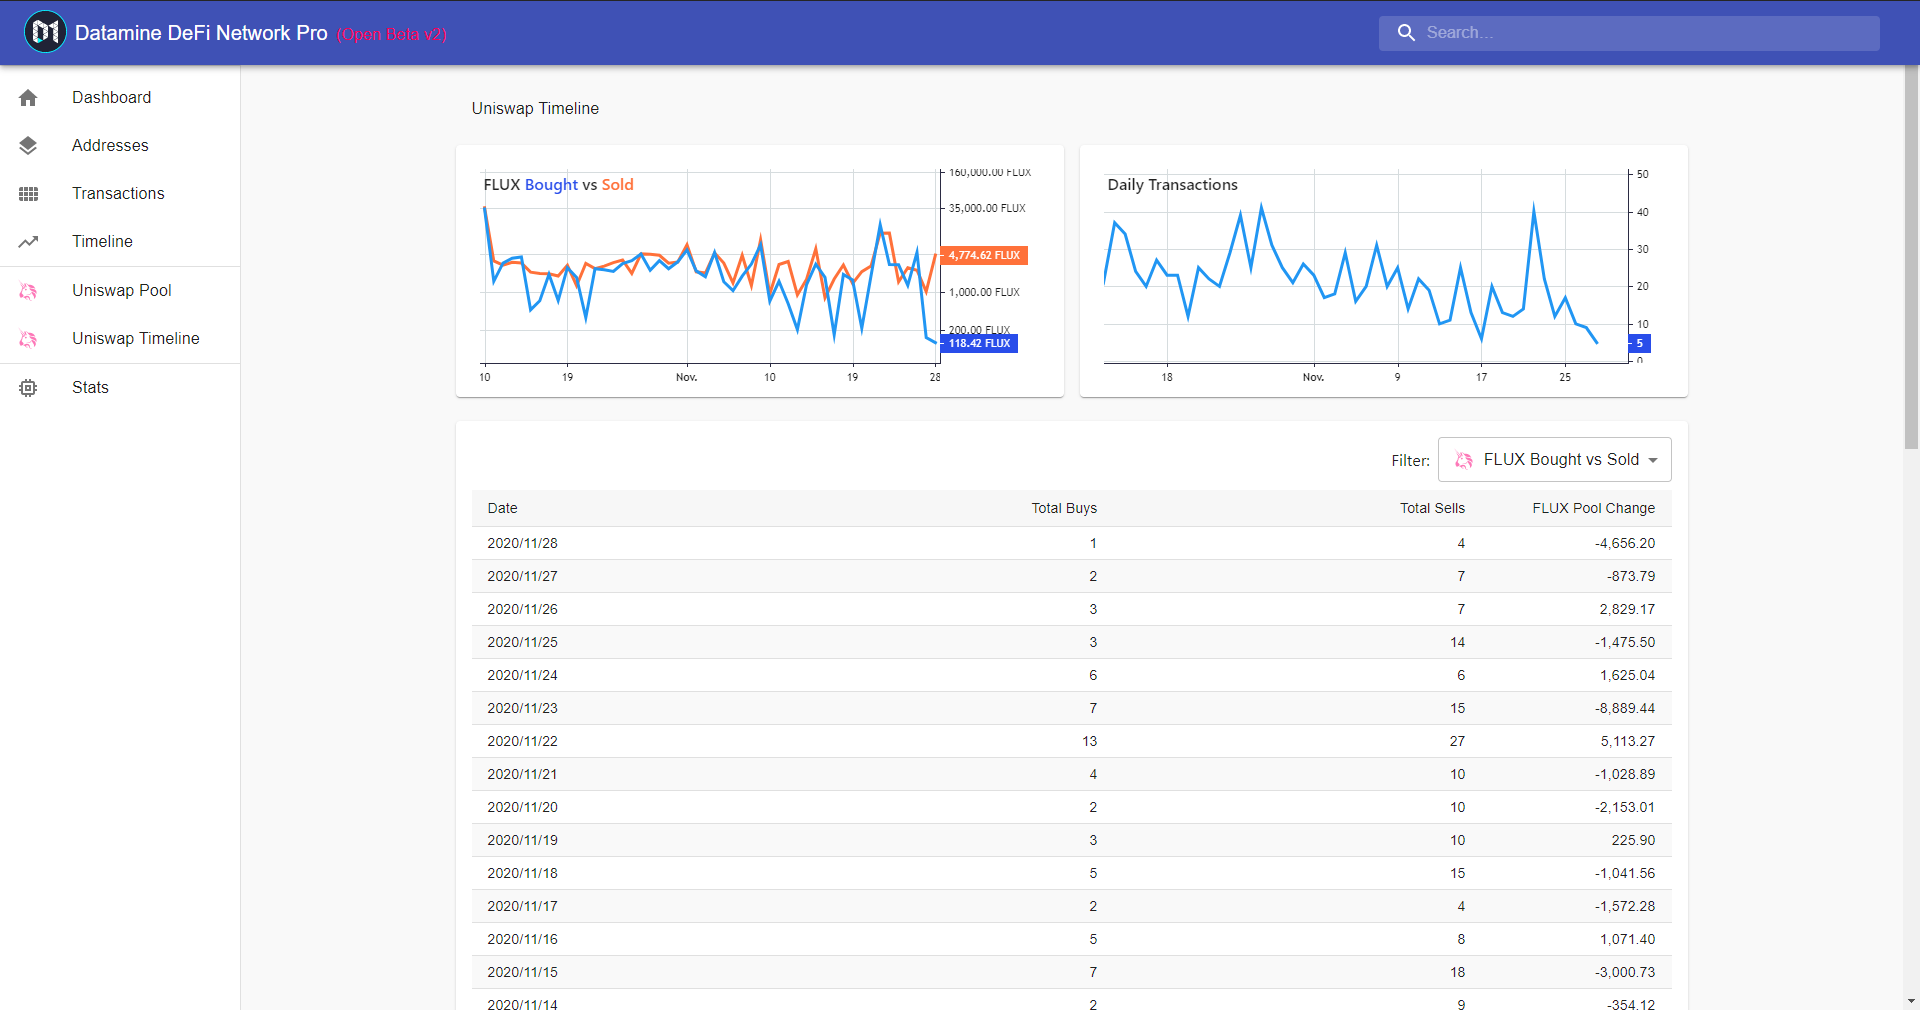Click the 2020/11/21 date cell

coord(522,774)
